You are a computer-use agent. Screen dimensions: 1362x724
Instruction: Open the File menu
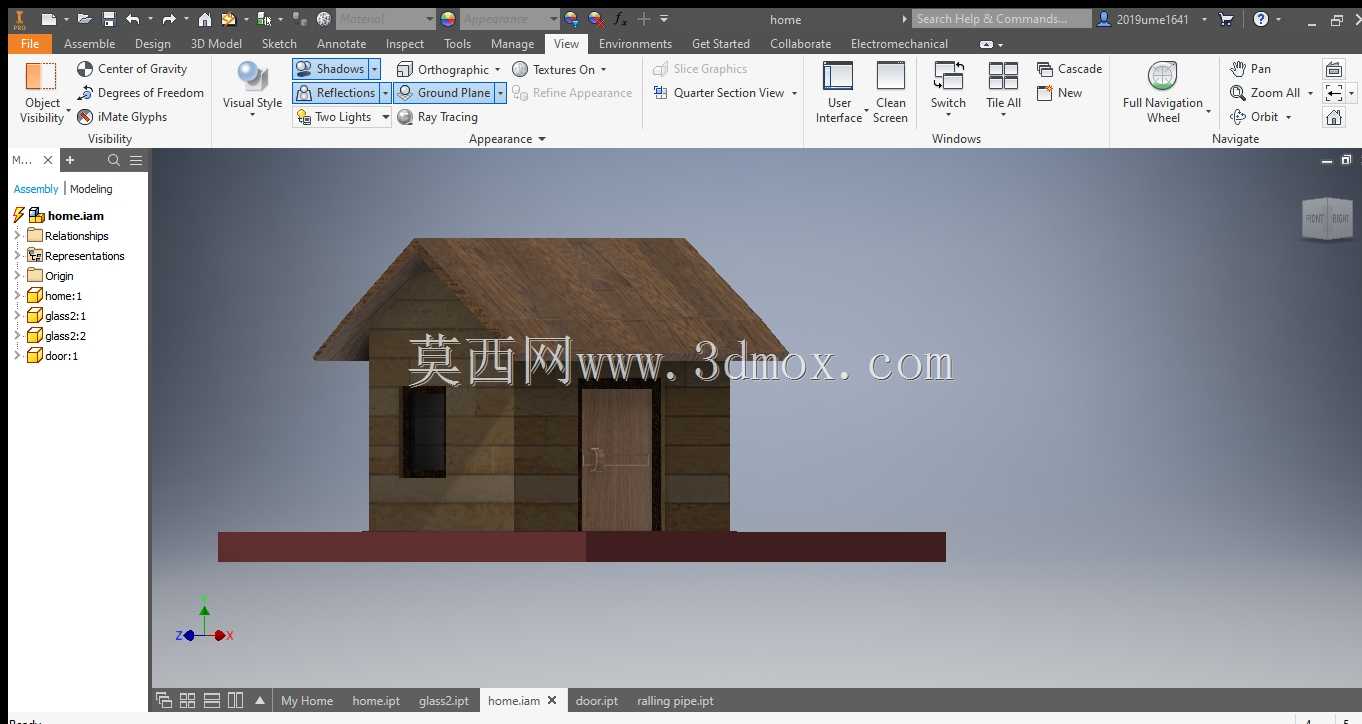[x=30, y=44]
